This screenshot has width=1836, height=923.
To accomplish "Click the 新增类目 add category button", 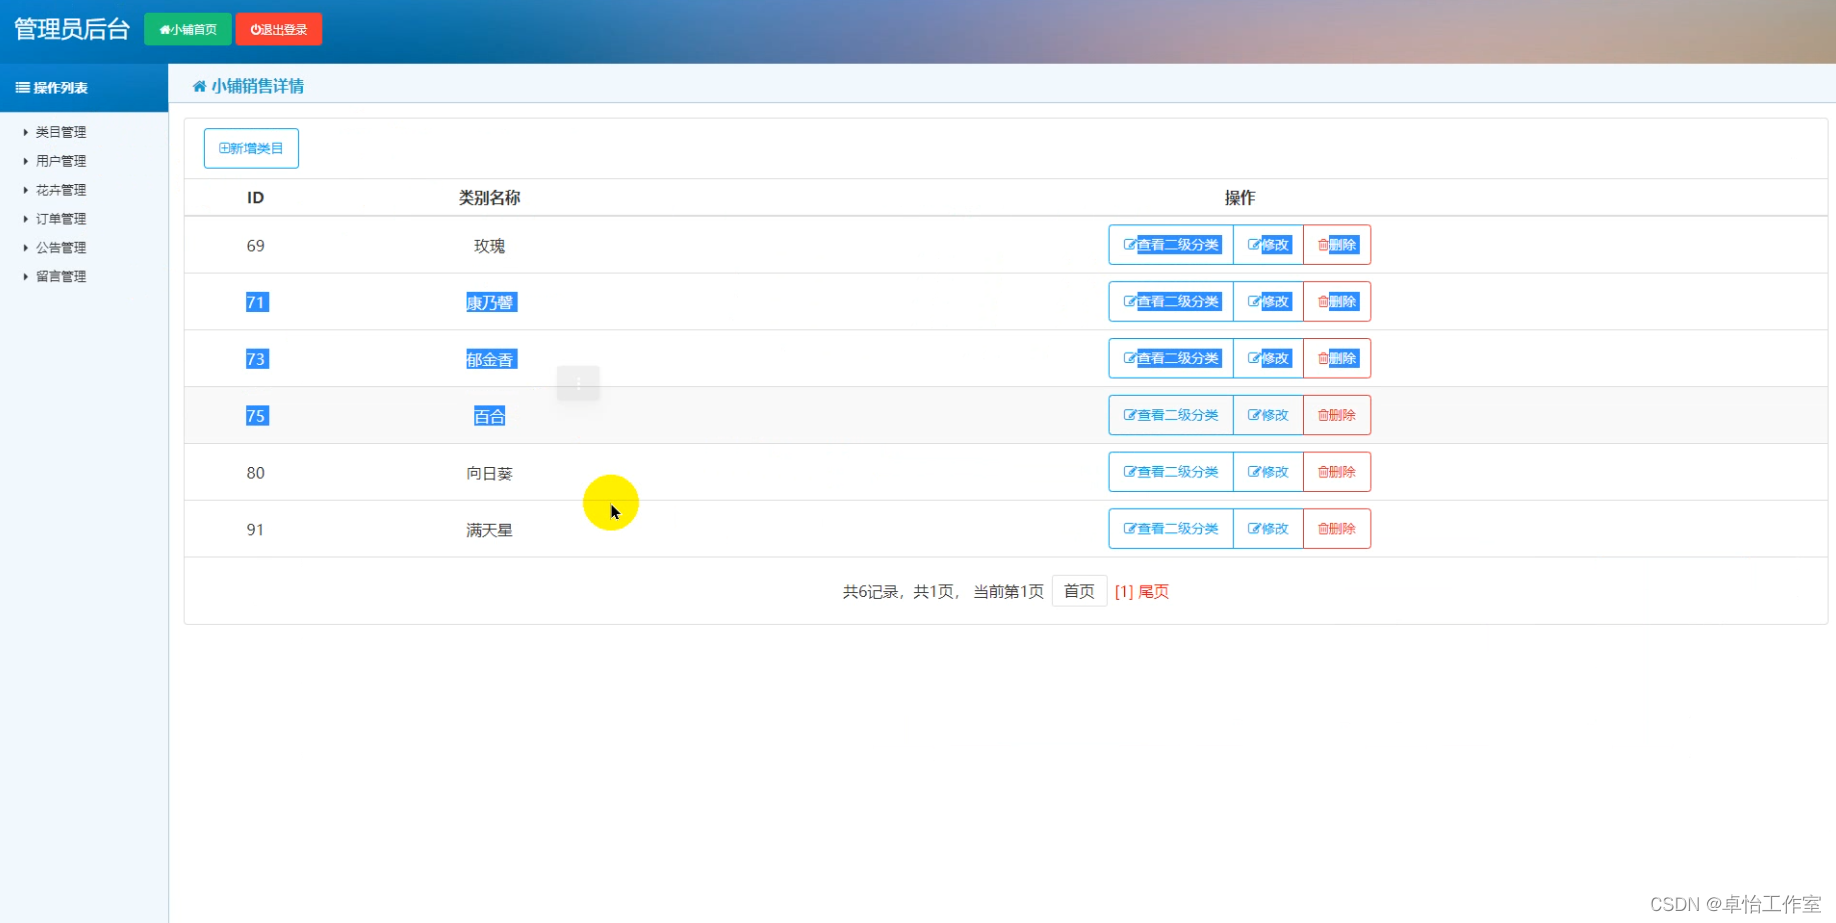I will pos(251,148).
